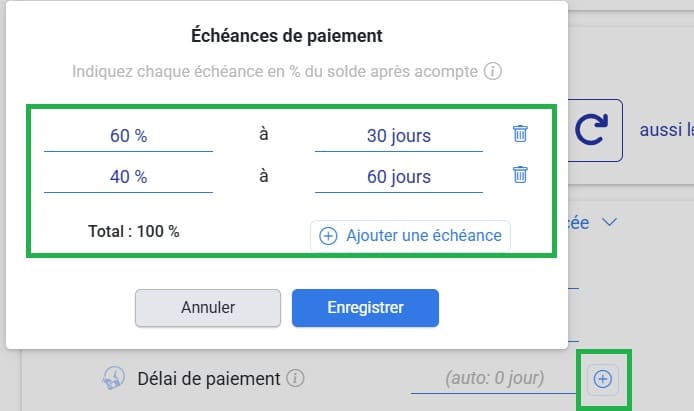Click the plus icon inside Ajouter une échéance
This screenshot has height=411, width=694.
[x=328, y=236]
